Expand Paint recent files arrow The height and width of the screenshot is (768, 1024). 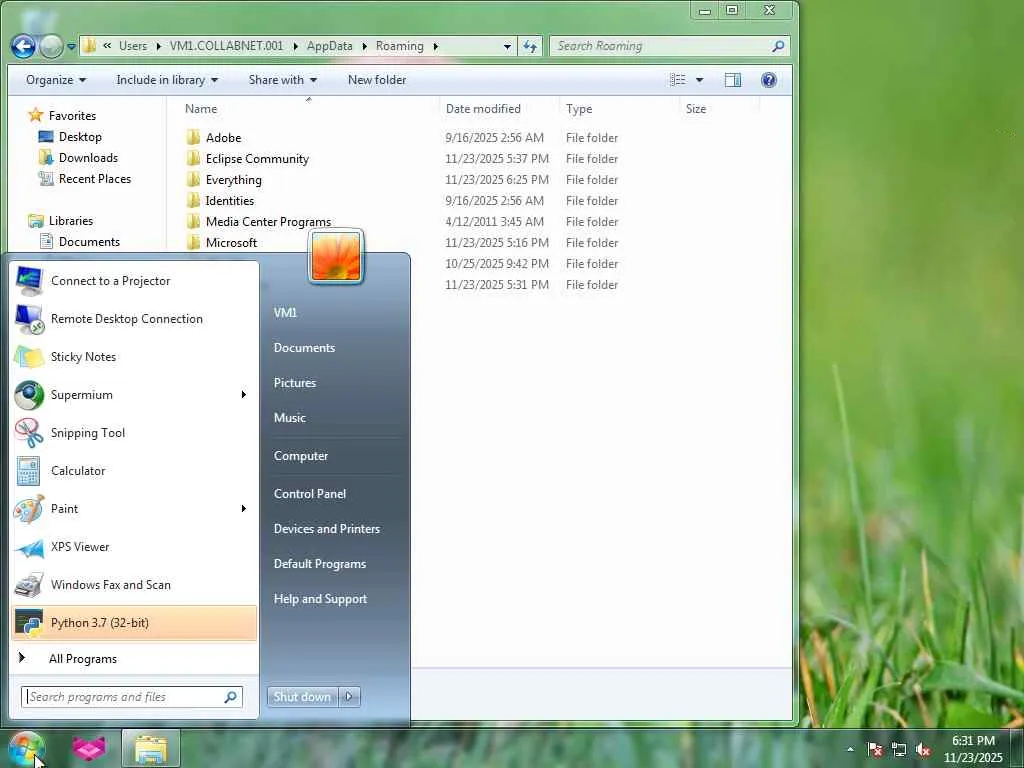(x=244, y=508)
